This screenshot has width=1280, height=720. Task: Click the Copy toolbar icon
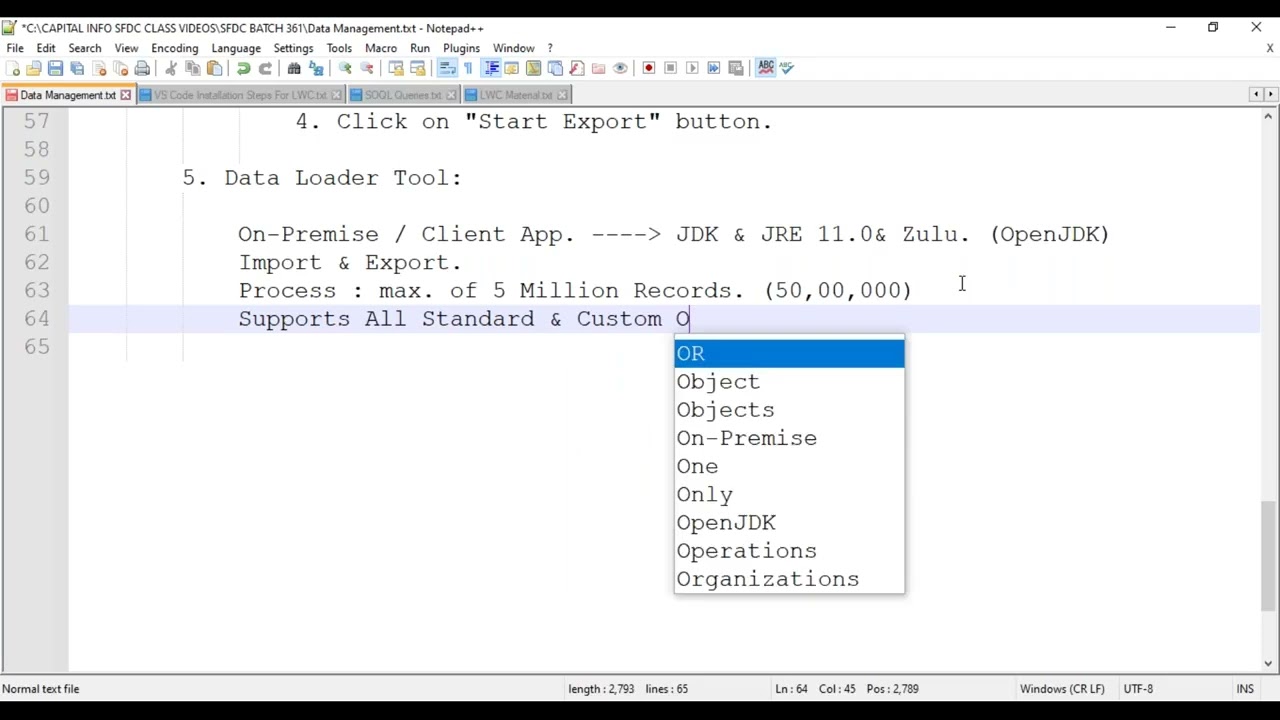(x=193, y=68)
